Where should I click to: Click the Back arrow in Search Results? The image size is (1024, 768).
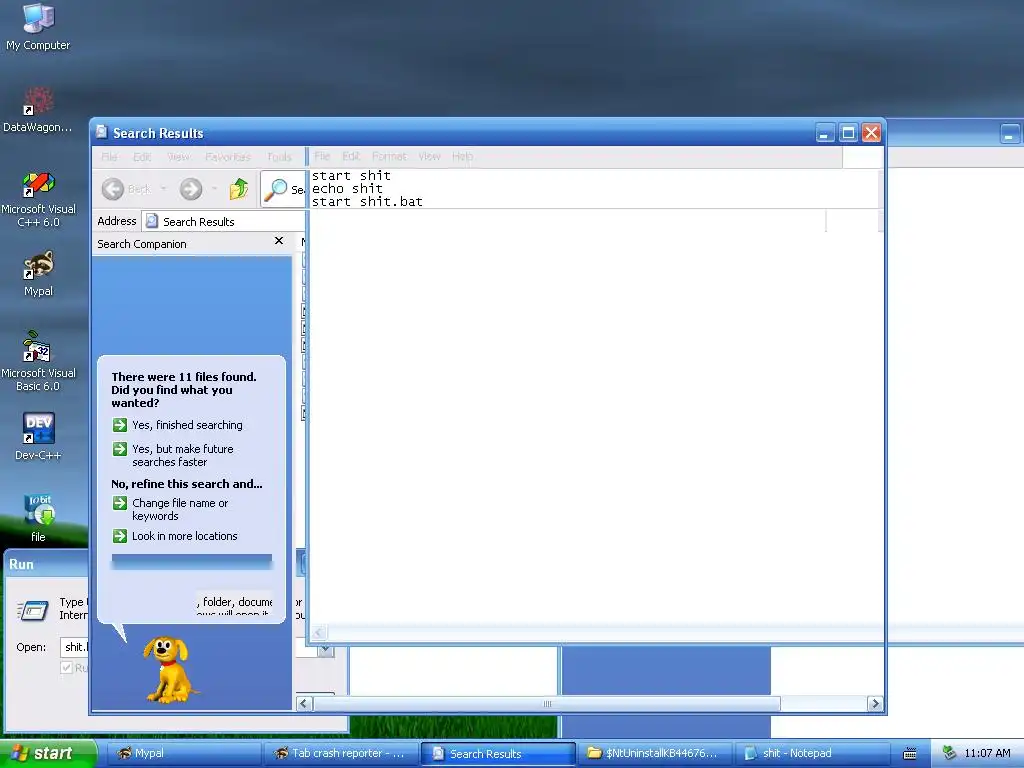point(113,189)
